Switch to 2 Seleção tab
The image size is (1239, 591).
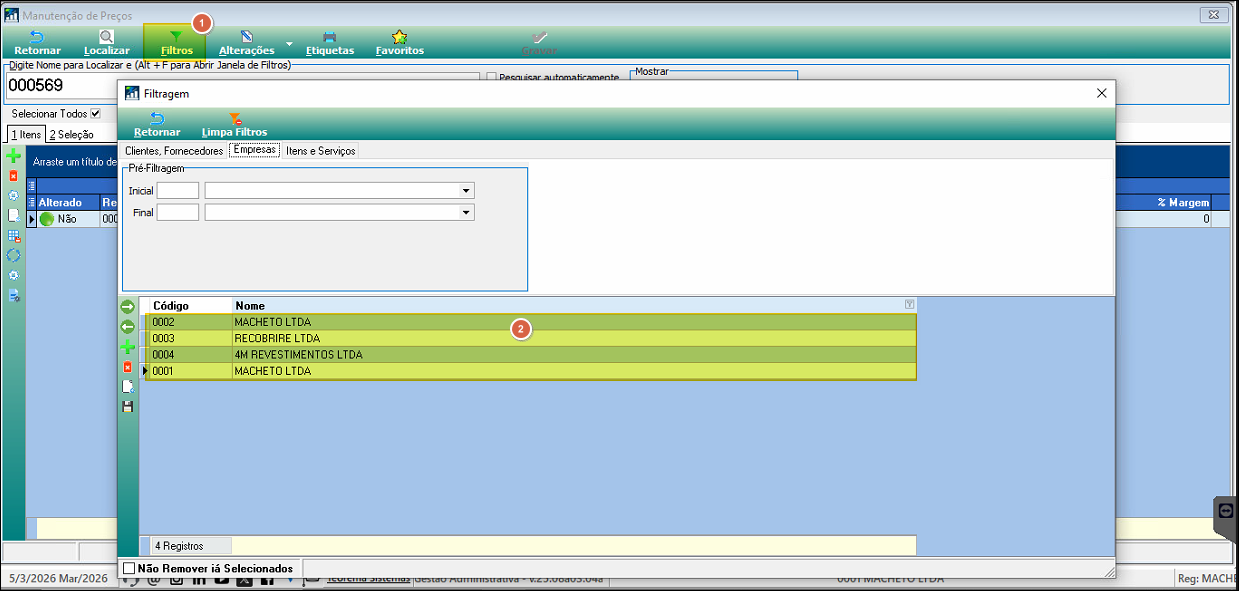coord(71,135)
